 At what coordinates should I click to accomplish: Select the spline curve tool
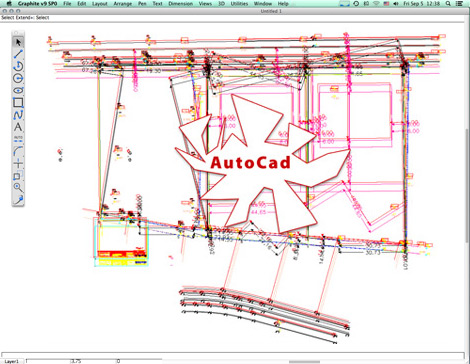point(18,115)
